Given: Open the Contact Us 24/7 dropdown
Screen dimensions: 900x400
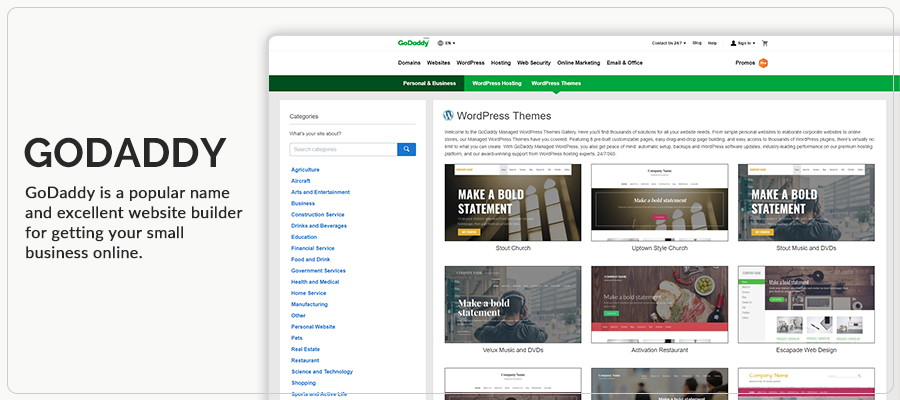Looking at the screenshot, I should [x=668, y=43].
